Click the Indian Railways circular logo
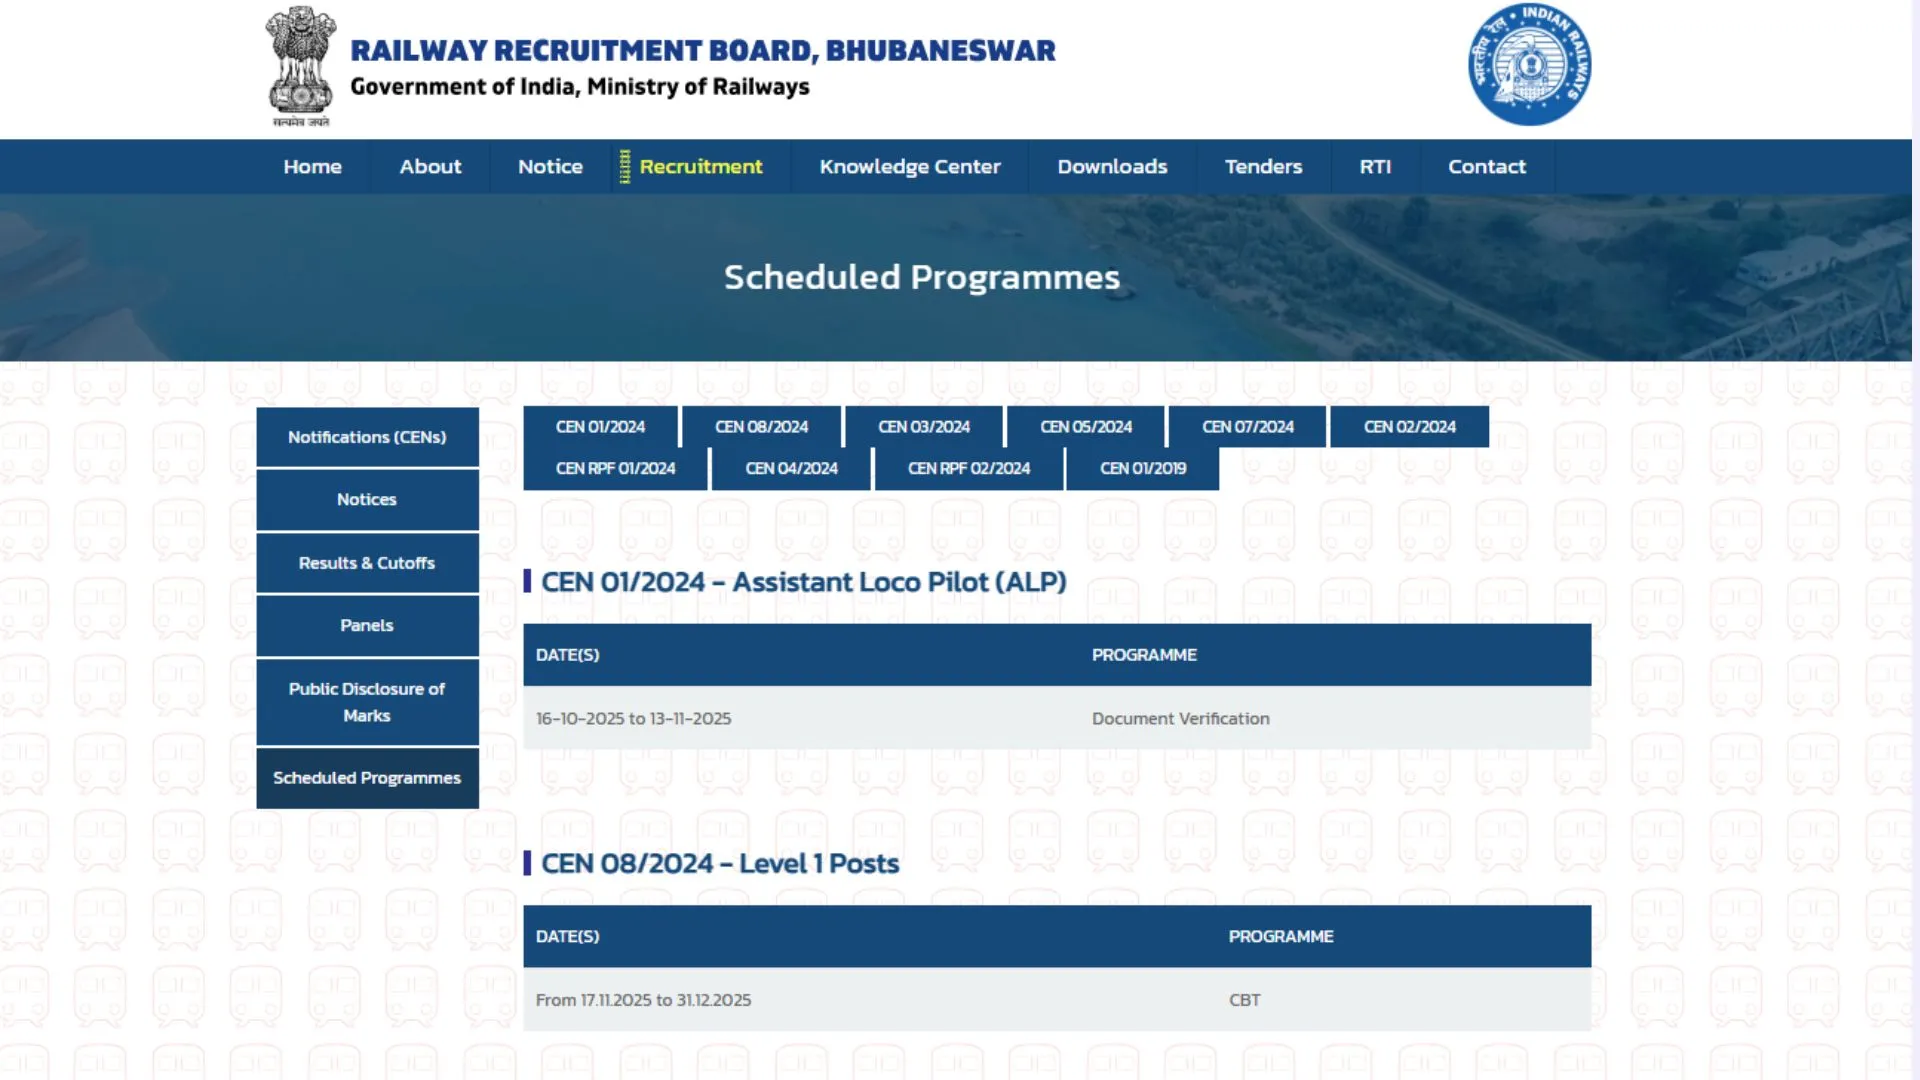1920x1080 pixels. [x=1529, y=63]
